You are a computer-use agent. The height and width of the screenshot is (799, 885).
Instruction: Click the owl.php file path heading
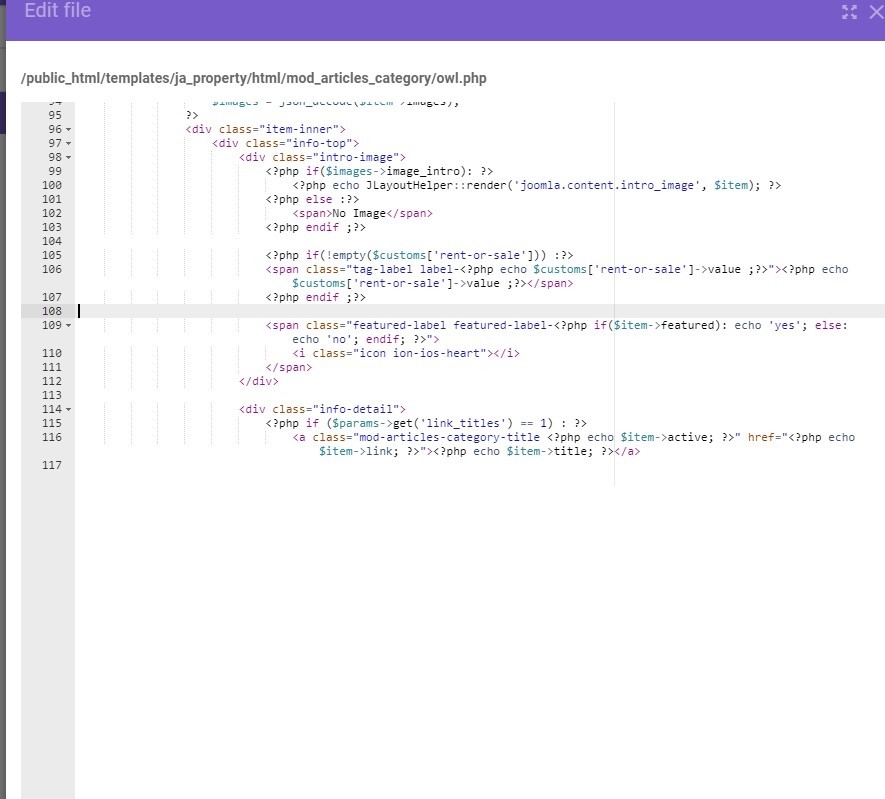[253, 78]
